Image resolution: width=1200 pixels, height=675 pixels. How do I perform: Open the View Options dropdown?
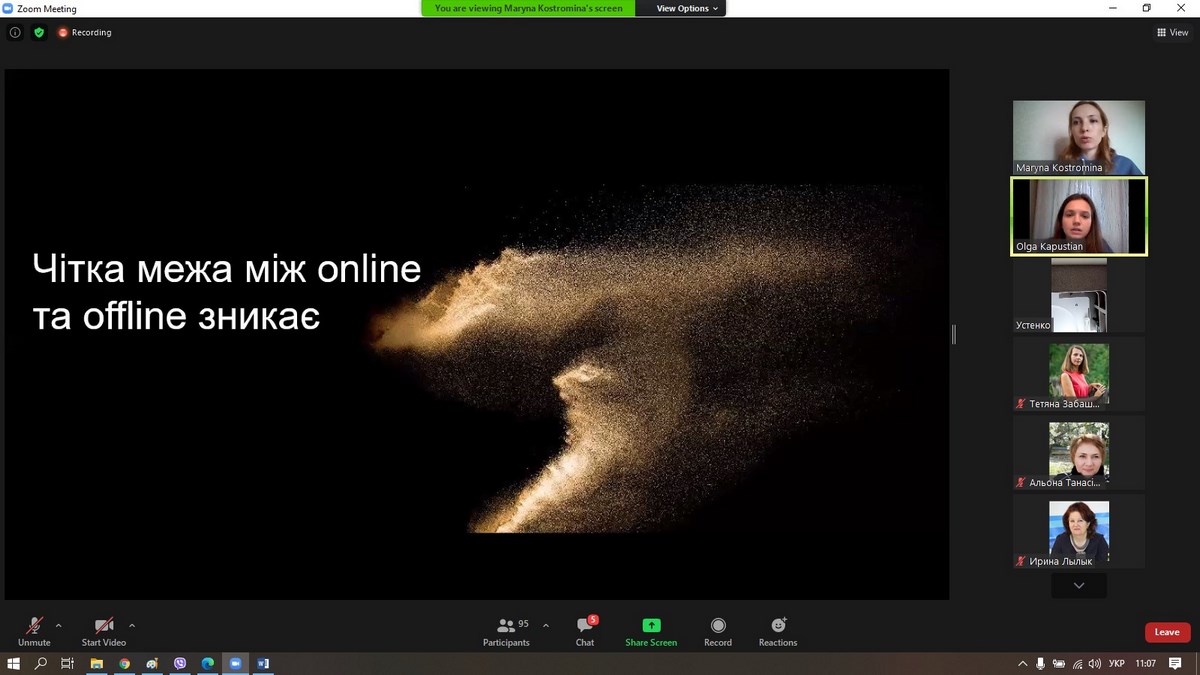click(687, 8)
